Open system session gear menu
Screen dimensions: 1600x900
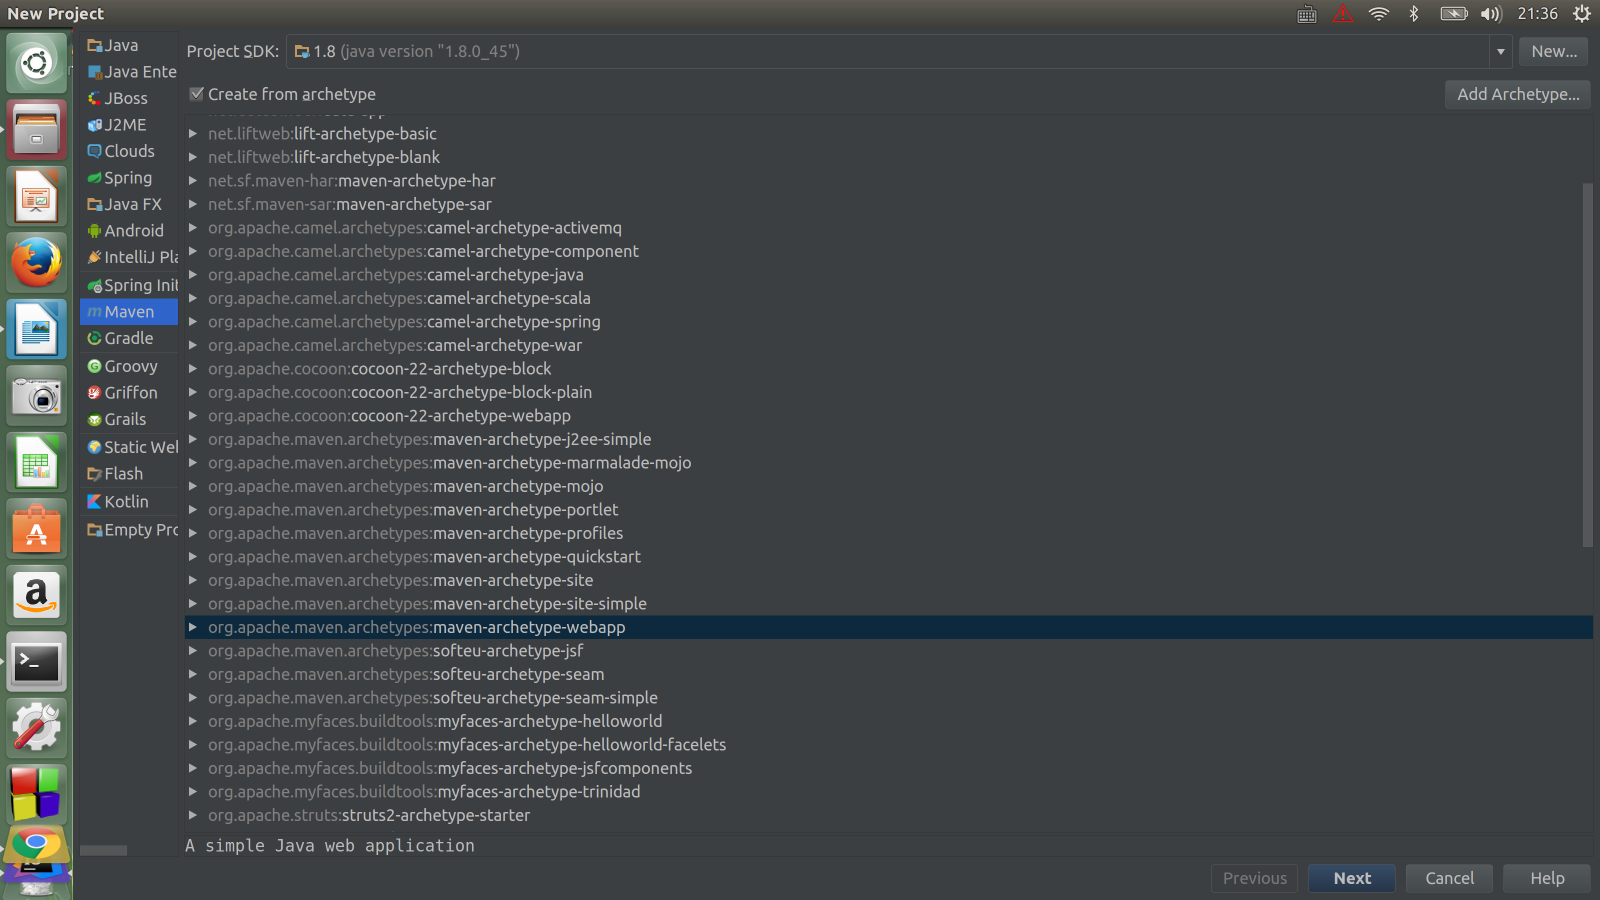click(1581, 13)
